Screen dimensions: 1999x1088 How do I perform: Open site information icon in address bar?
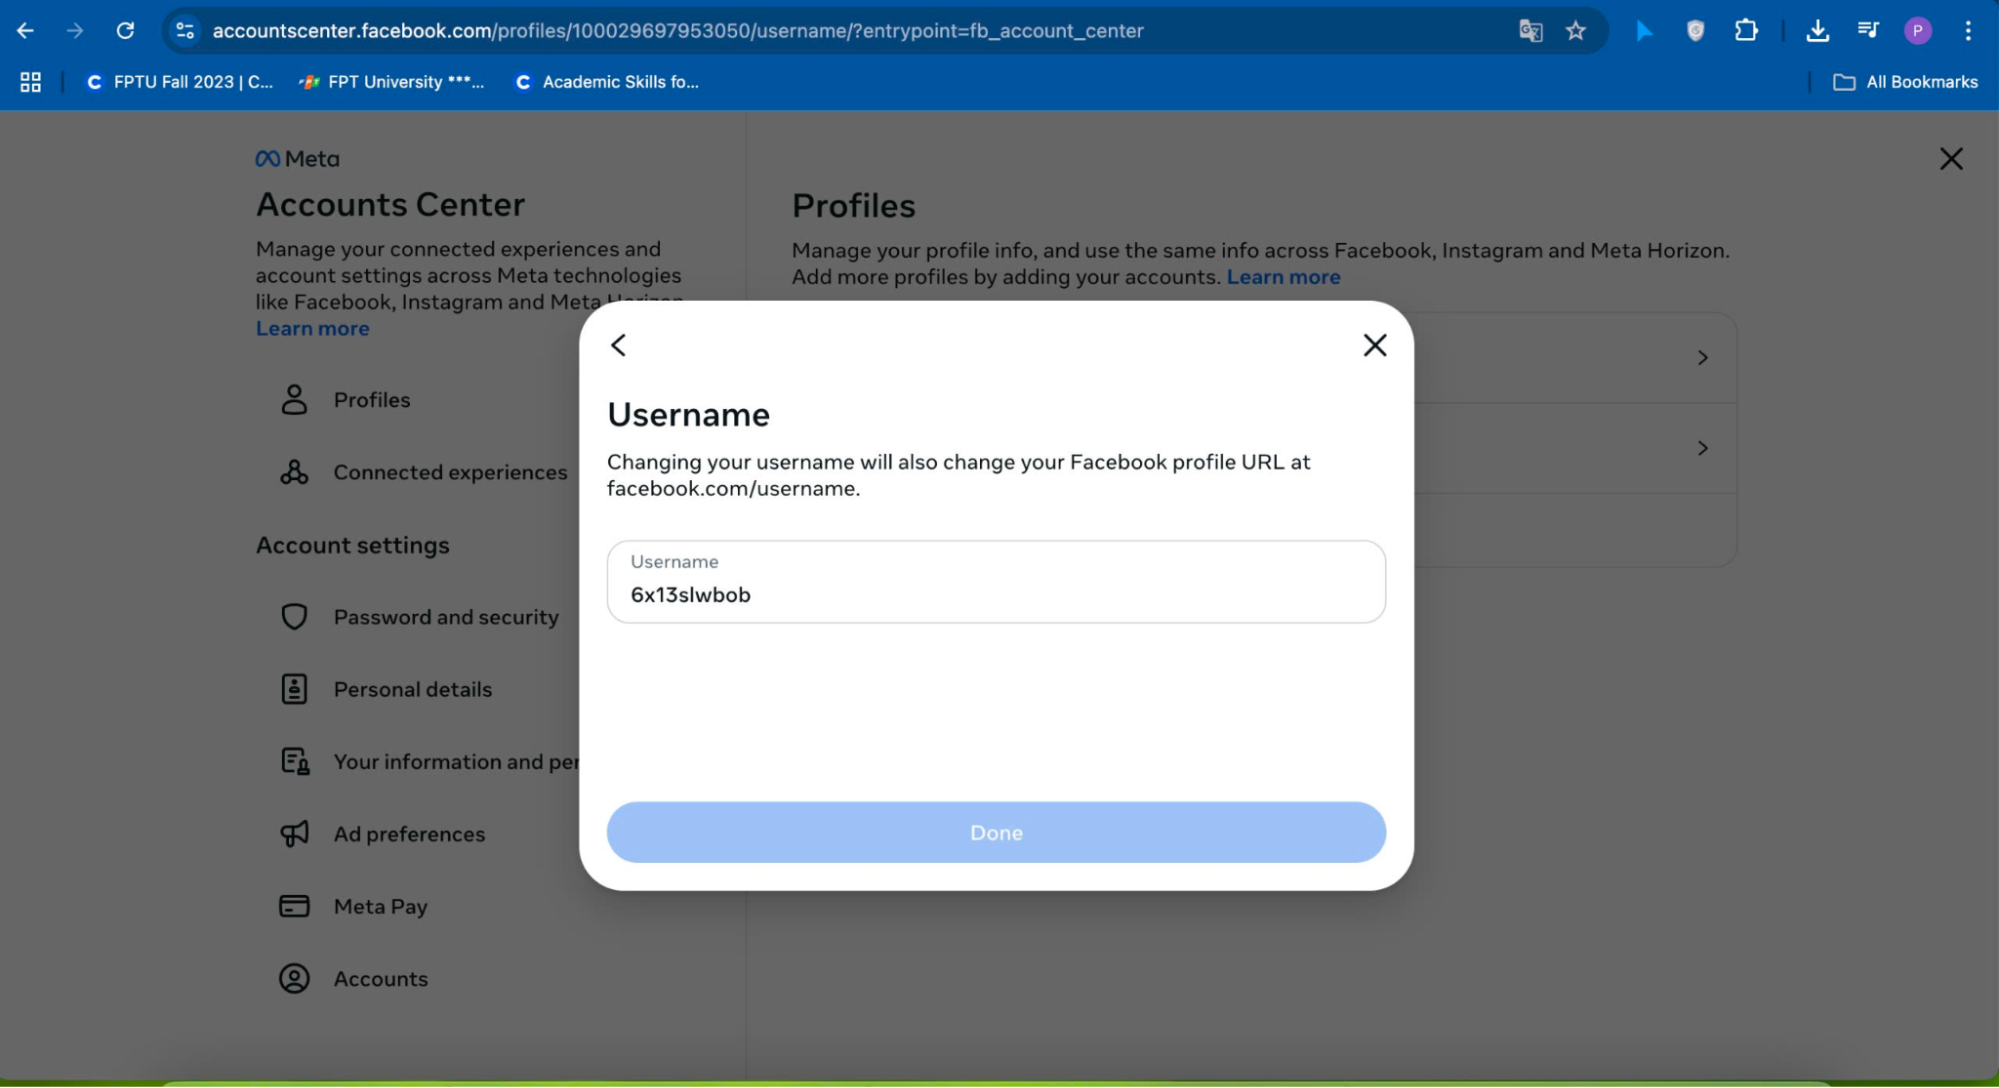point(185,30)
